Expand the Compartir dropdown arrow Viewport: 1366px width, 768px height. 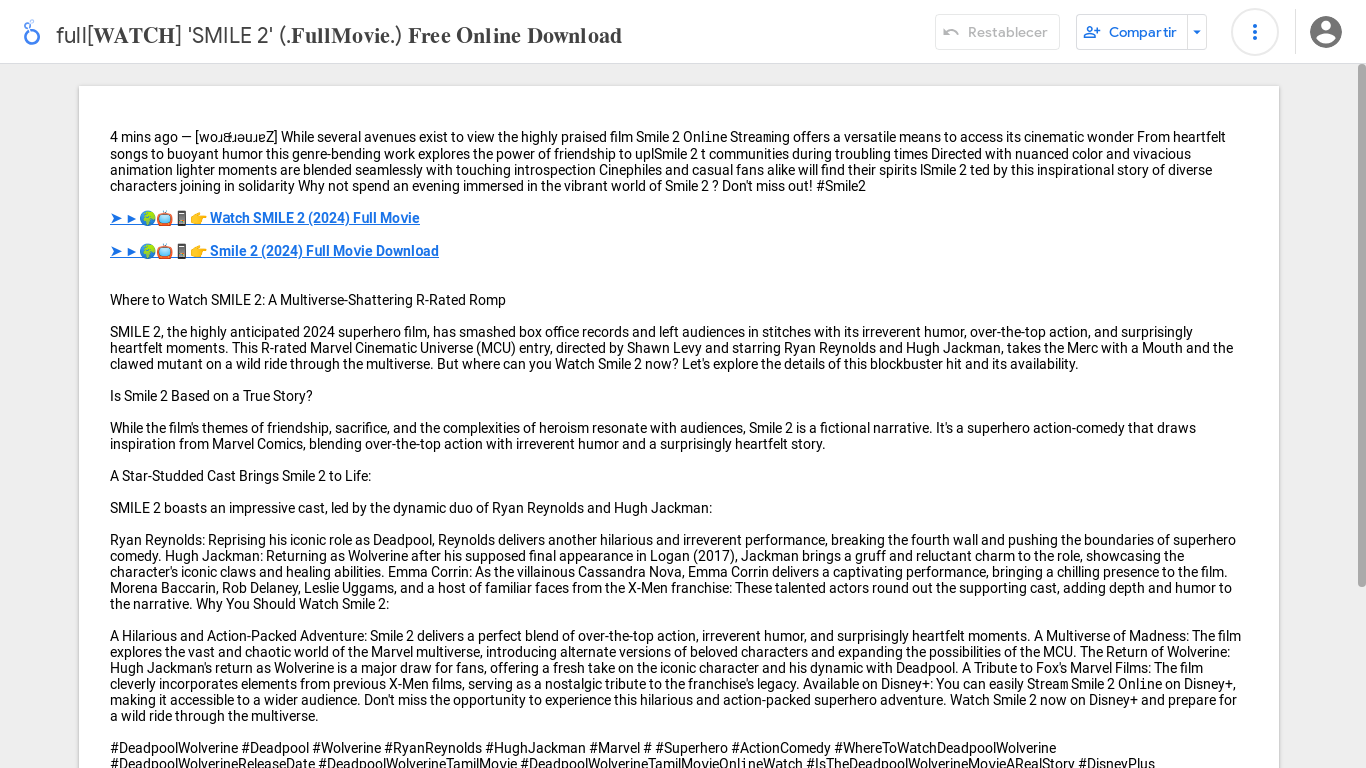point(1197,32)
